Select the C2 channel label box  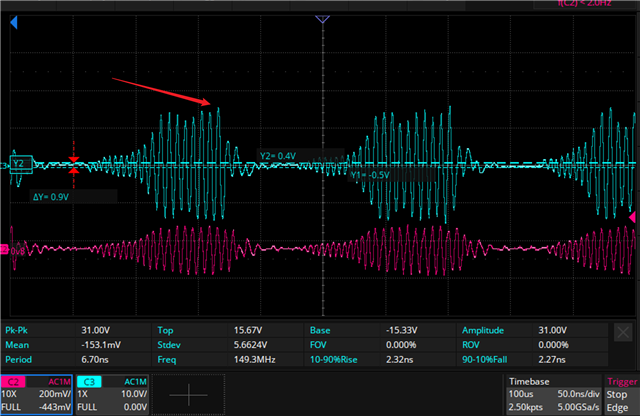13,382
